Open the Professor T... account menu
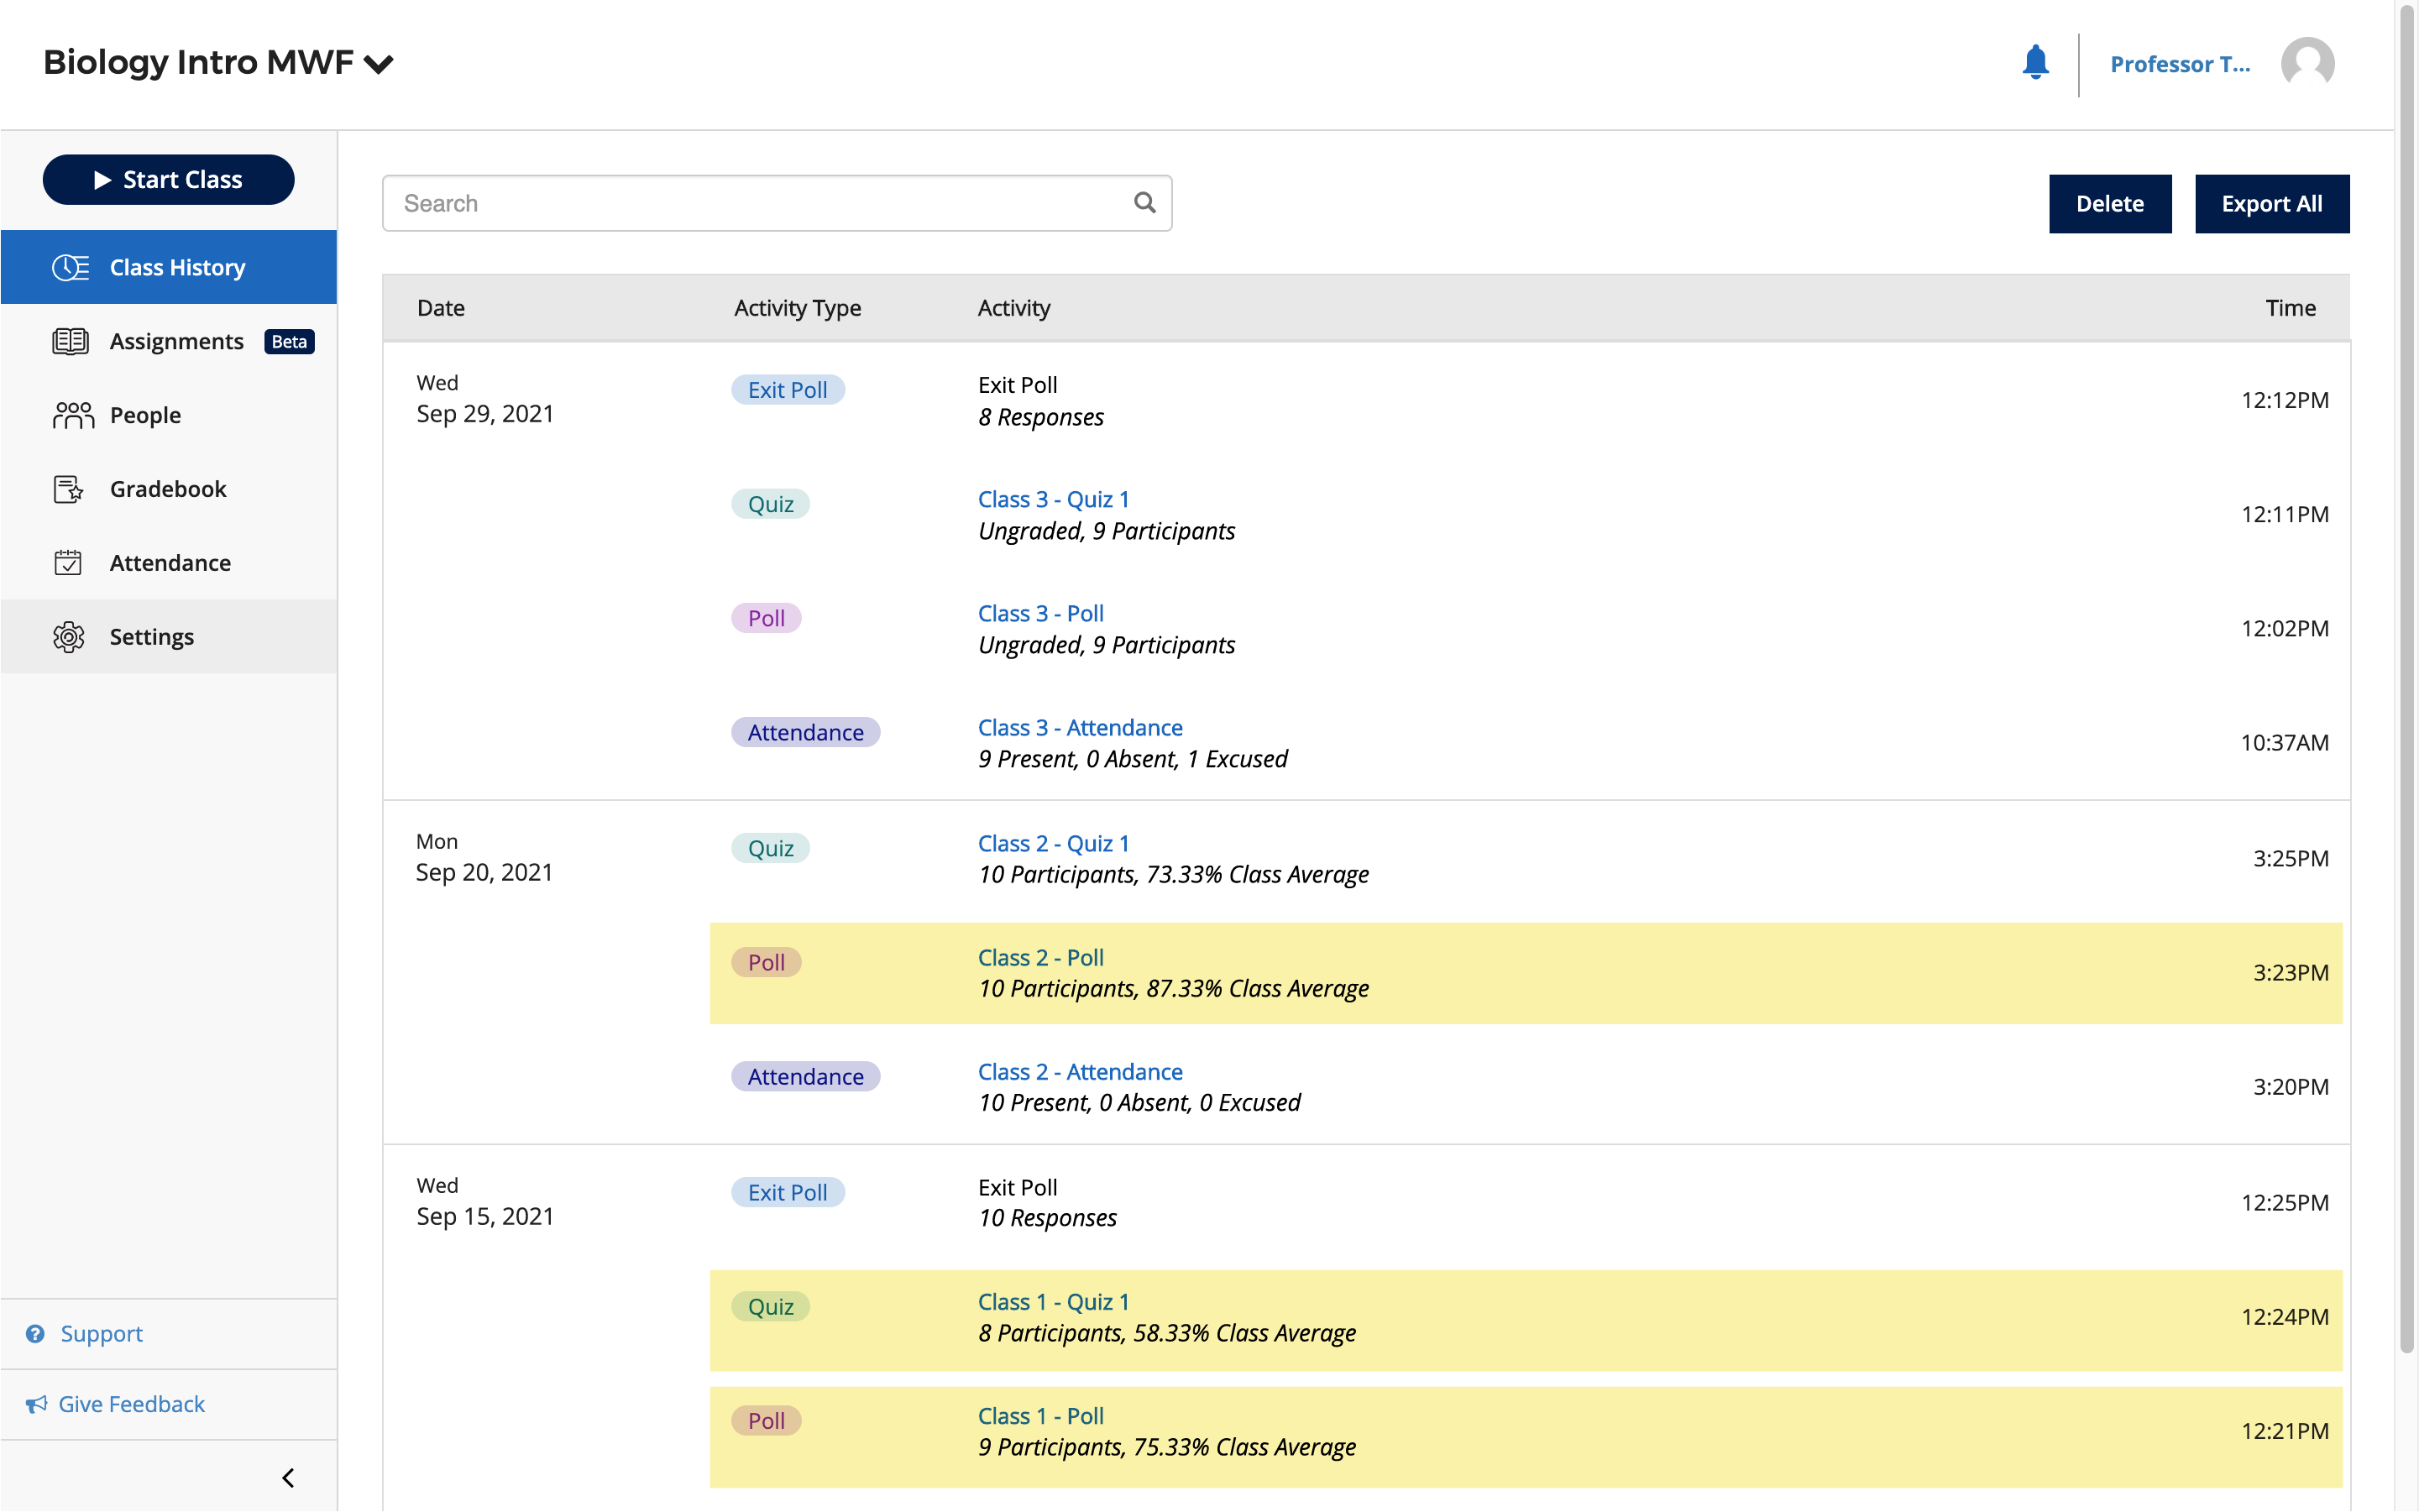2419x1512 pixels. 2179,64
